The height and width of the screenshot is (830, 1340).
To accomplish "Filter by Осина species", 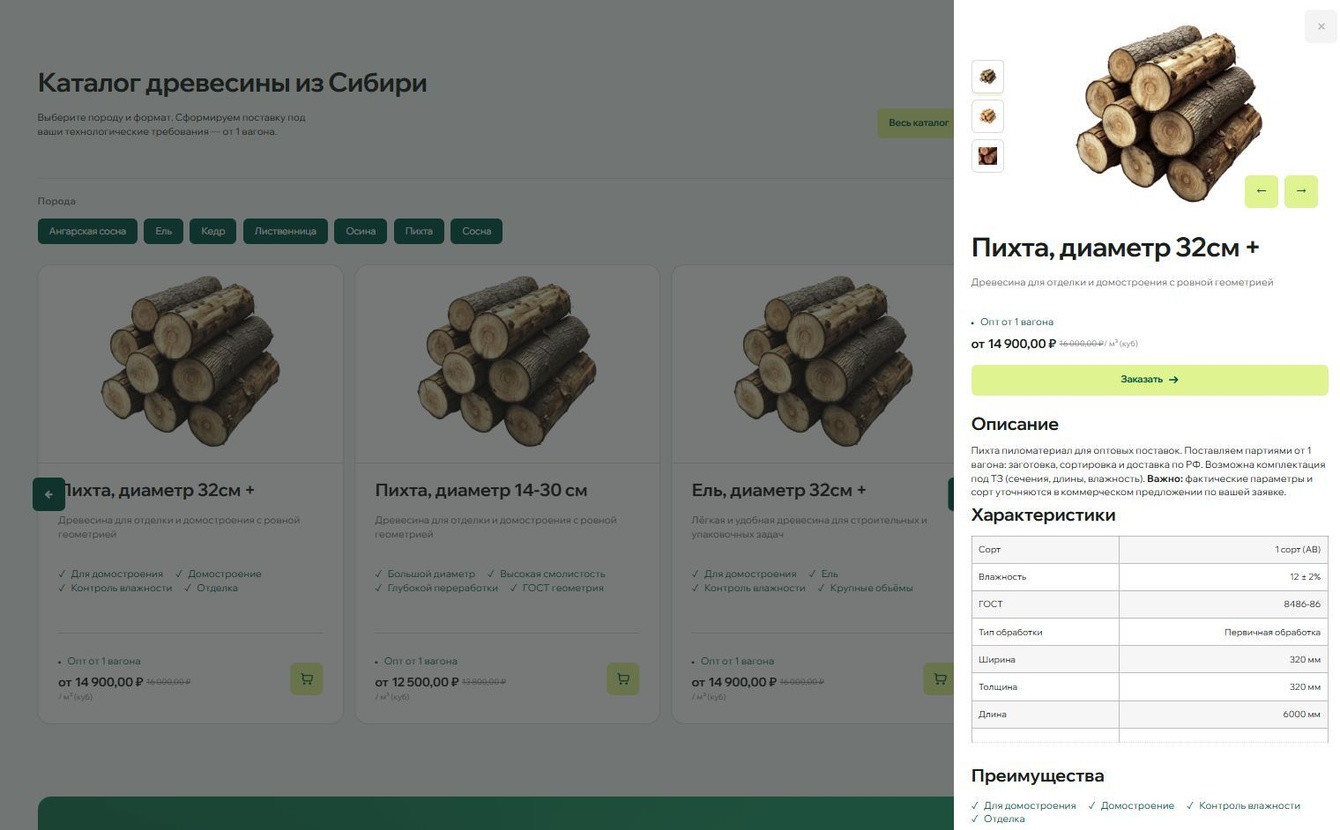I will click(361, 231).
